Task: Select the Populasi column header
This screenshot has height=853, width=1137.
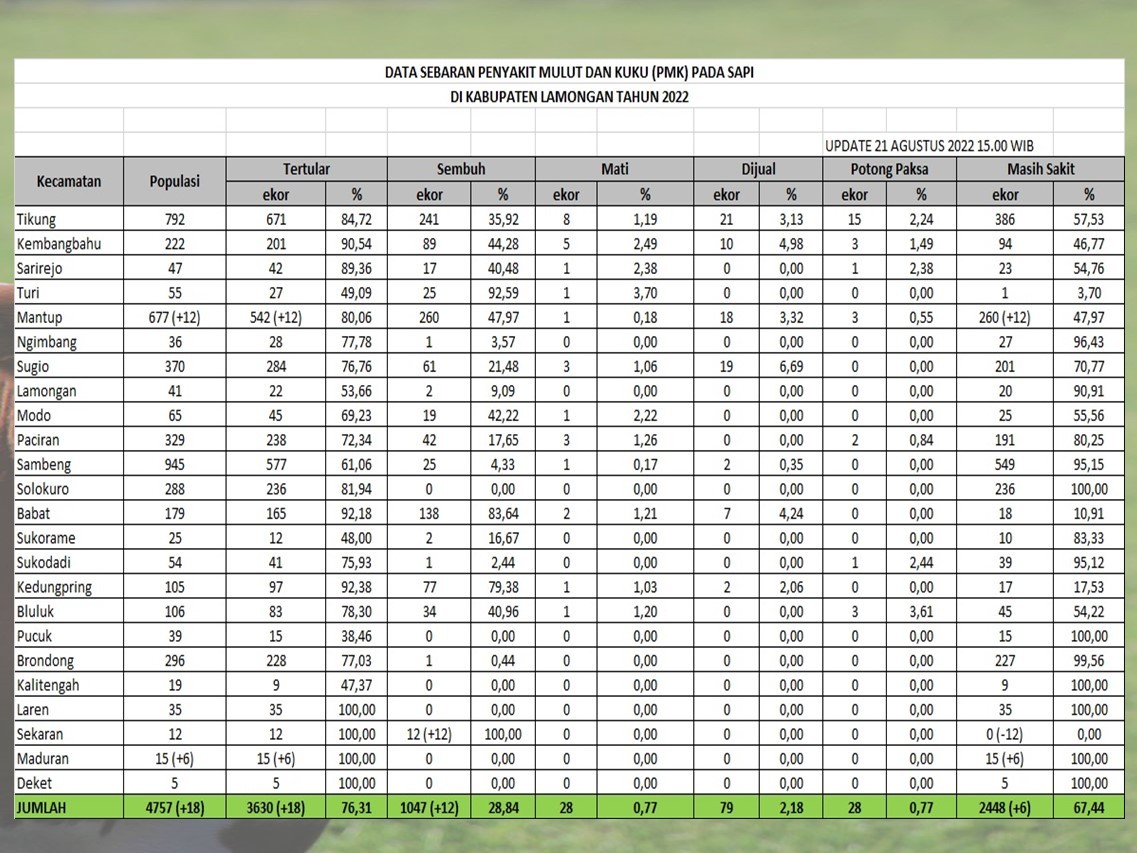Action: point(175,181)
